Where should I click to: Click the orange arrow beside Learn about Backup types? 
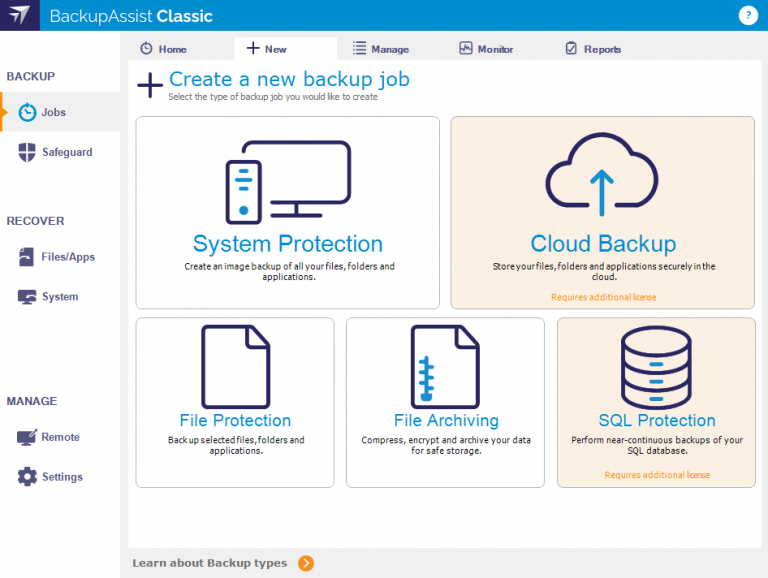tap(306, 563)
